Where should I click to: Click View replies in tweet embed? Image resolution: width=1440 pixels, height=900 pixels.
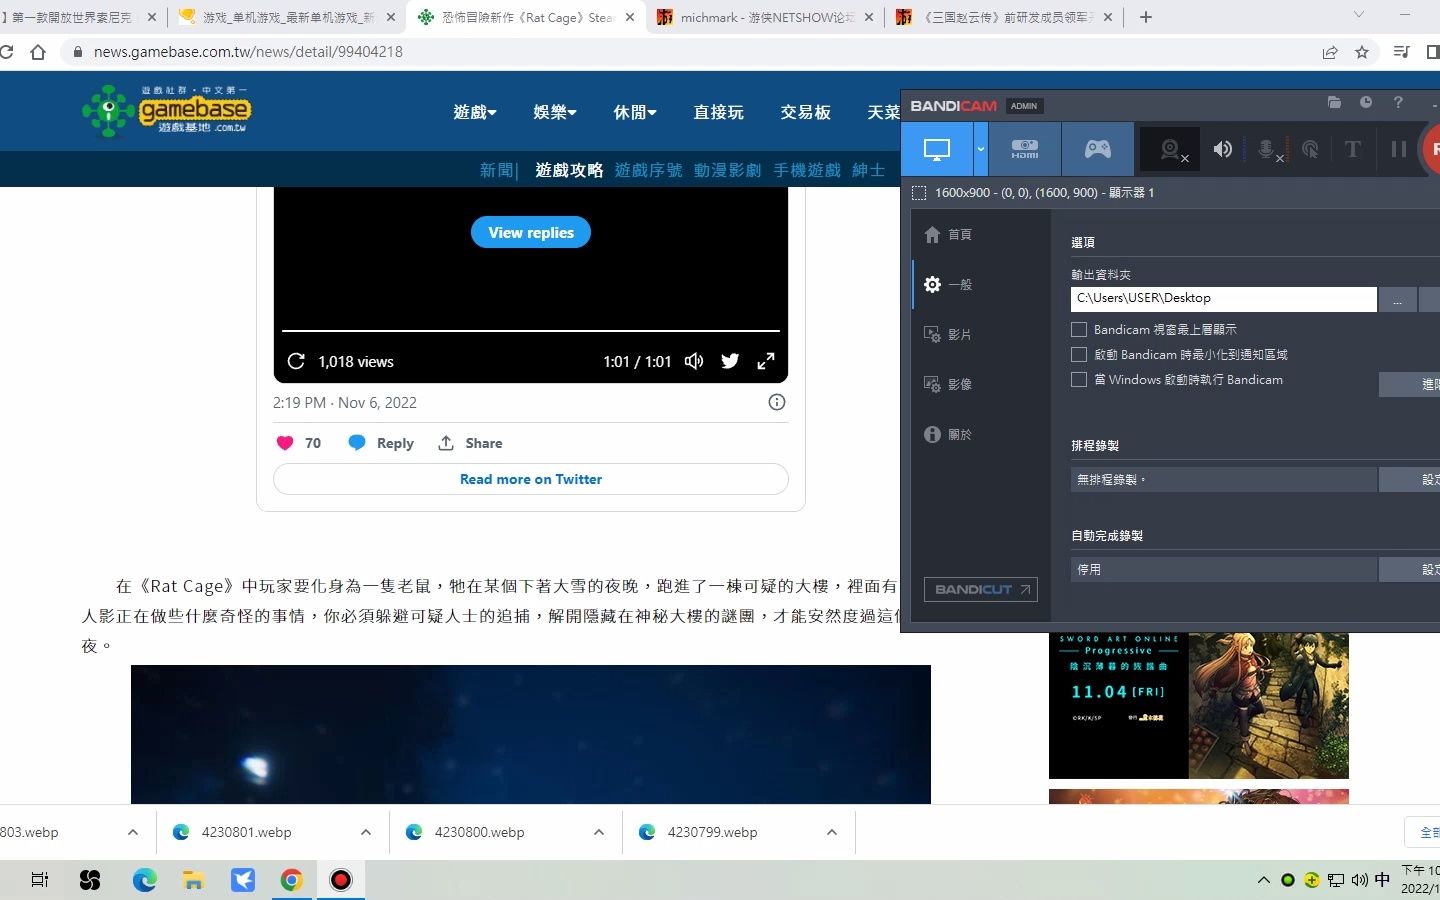(x=531, y=232)
